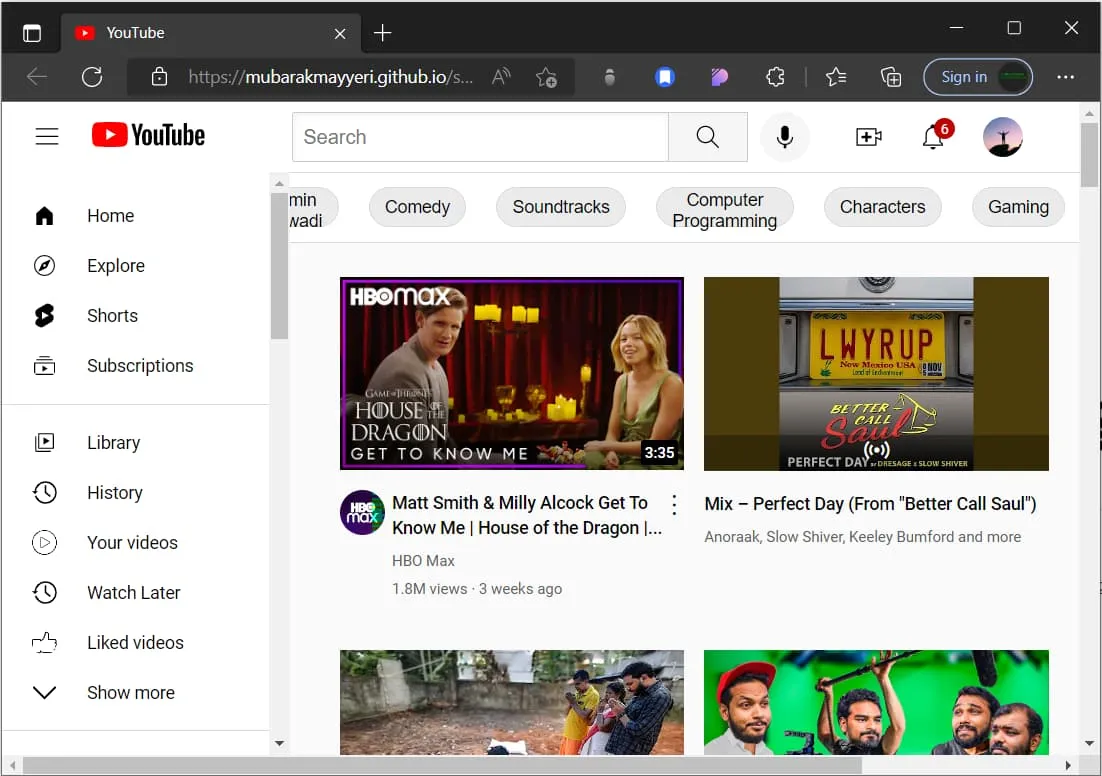Click the YouTube logo
1102x776 pixels.
[x=148, y=136]
